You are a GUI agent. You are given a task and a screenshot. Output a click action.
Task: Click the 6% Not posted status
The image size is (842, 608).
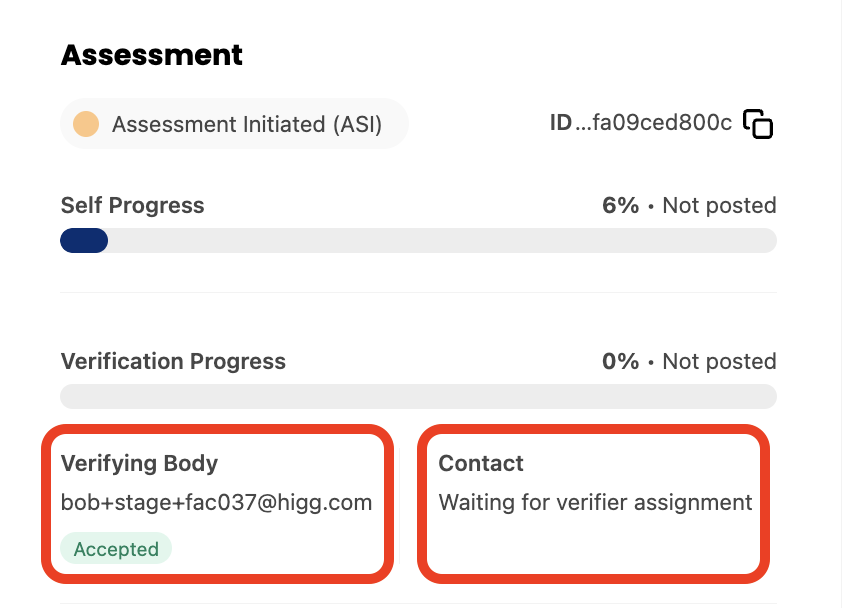coord(689,205)
